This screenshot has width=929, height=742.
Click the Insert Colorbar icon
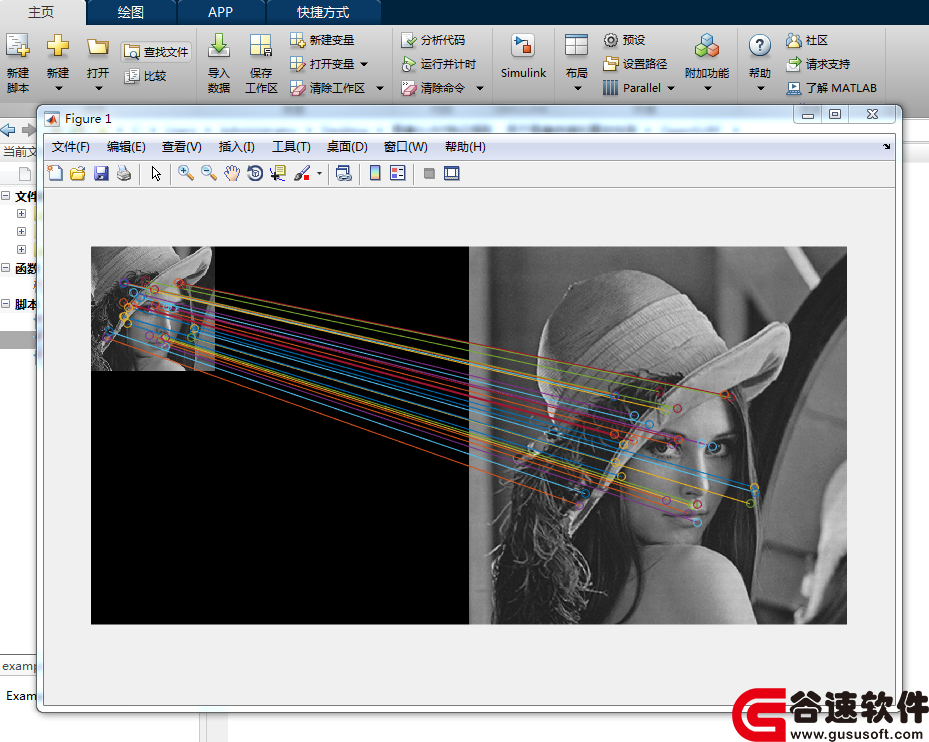(x=375, y=173)
